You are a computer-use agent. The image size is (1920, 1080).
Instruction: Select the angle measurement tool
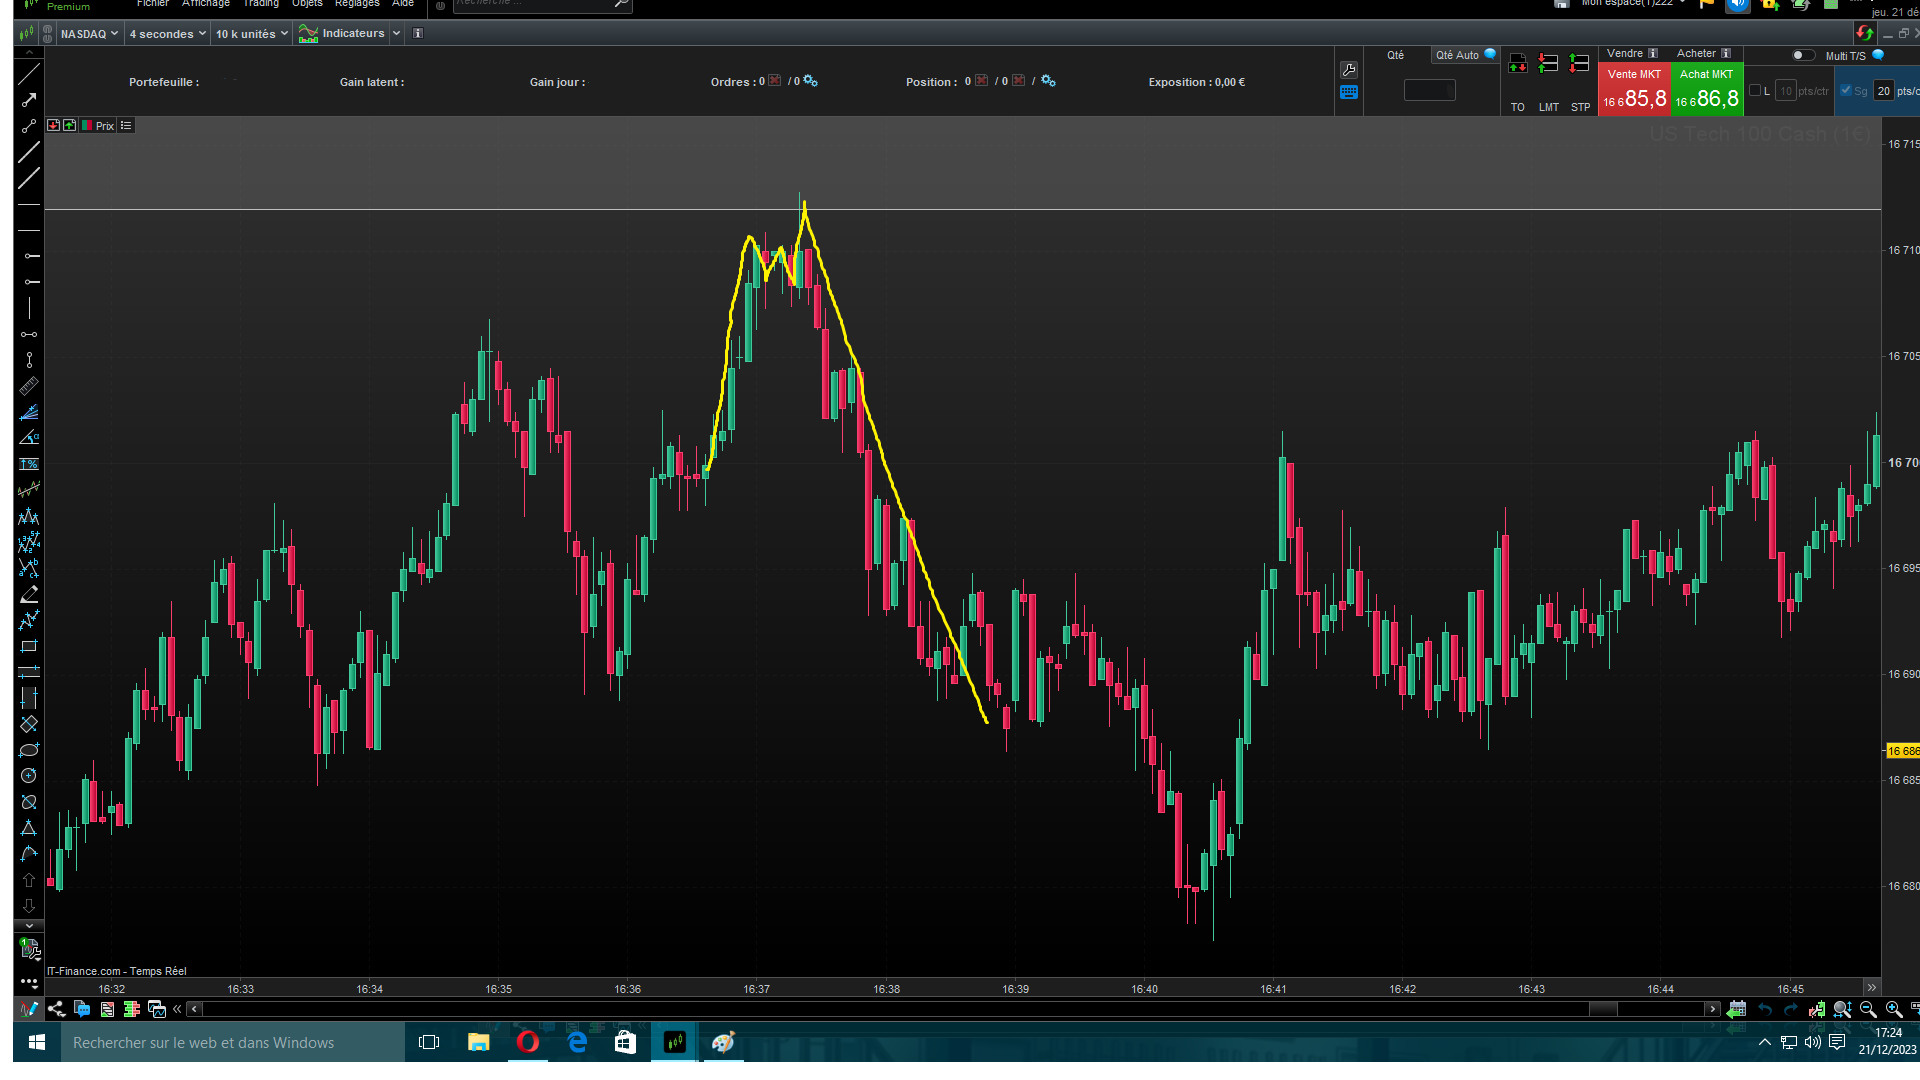(29, 438)
